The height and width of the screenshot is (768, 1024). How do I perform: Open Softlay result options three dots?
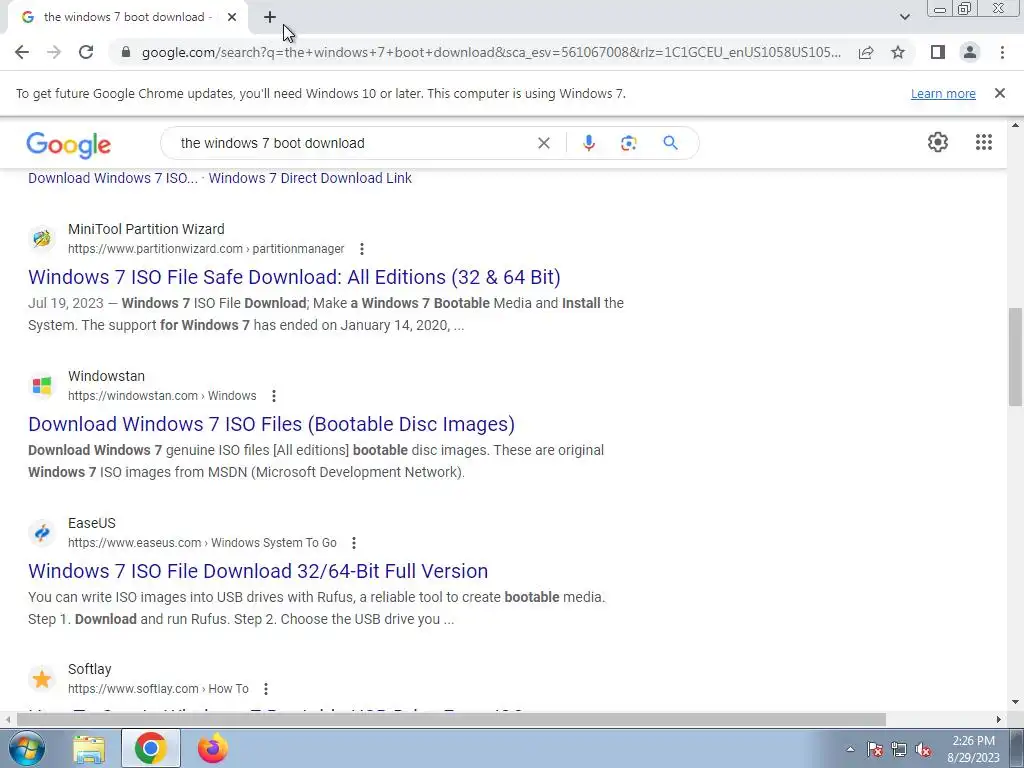tap(266, 689)
